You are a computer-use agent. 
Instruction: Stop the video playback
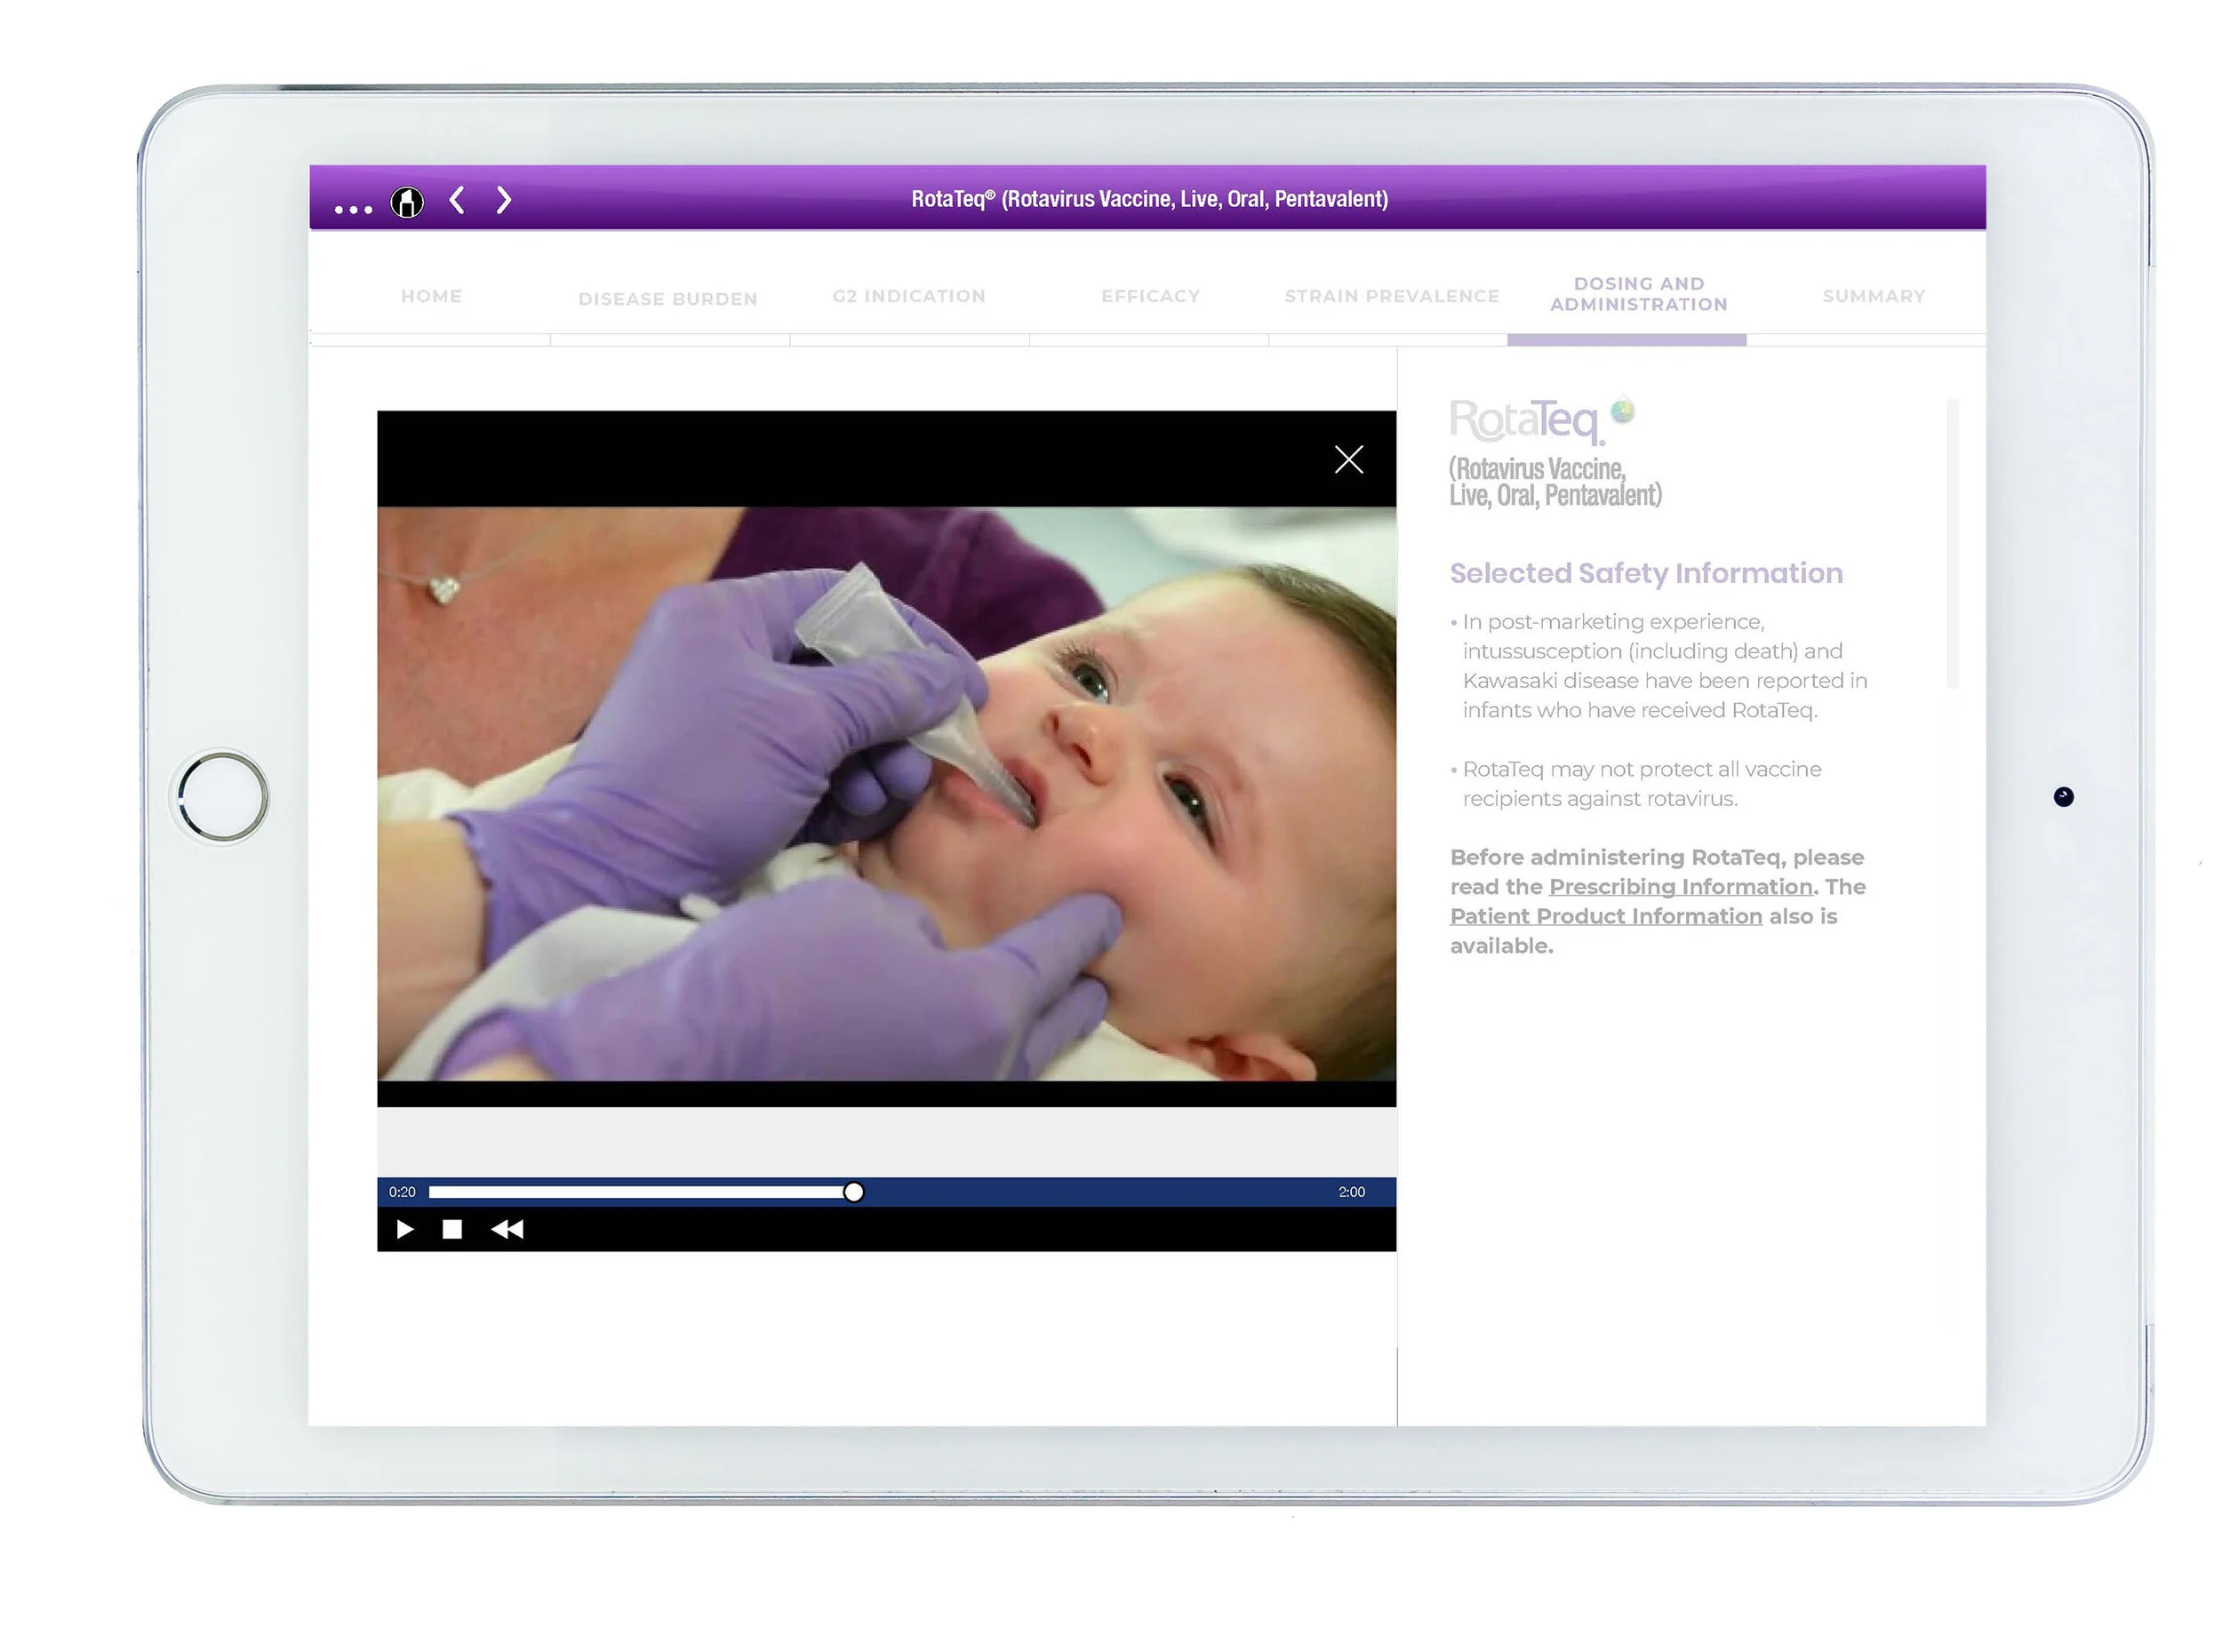pos(452,1229)
